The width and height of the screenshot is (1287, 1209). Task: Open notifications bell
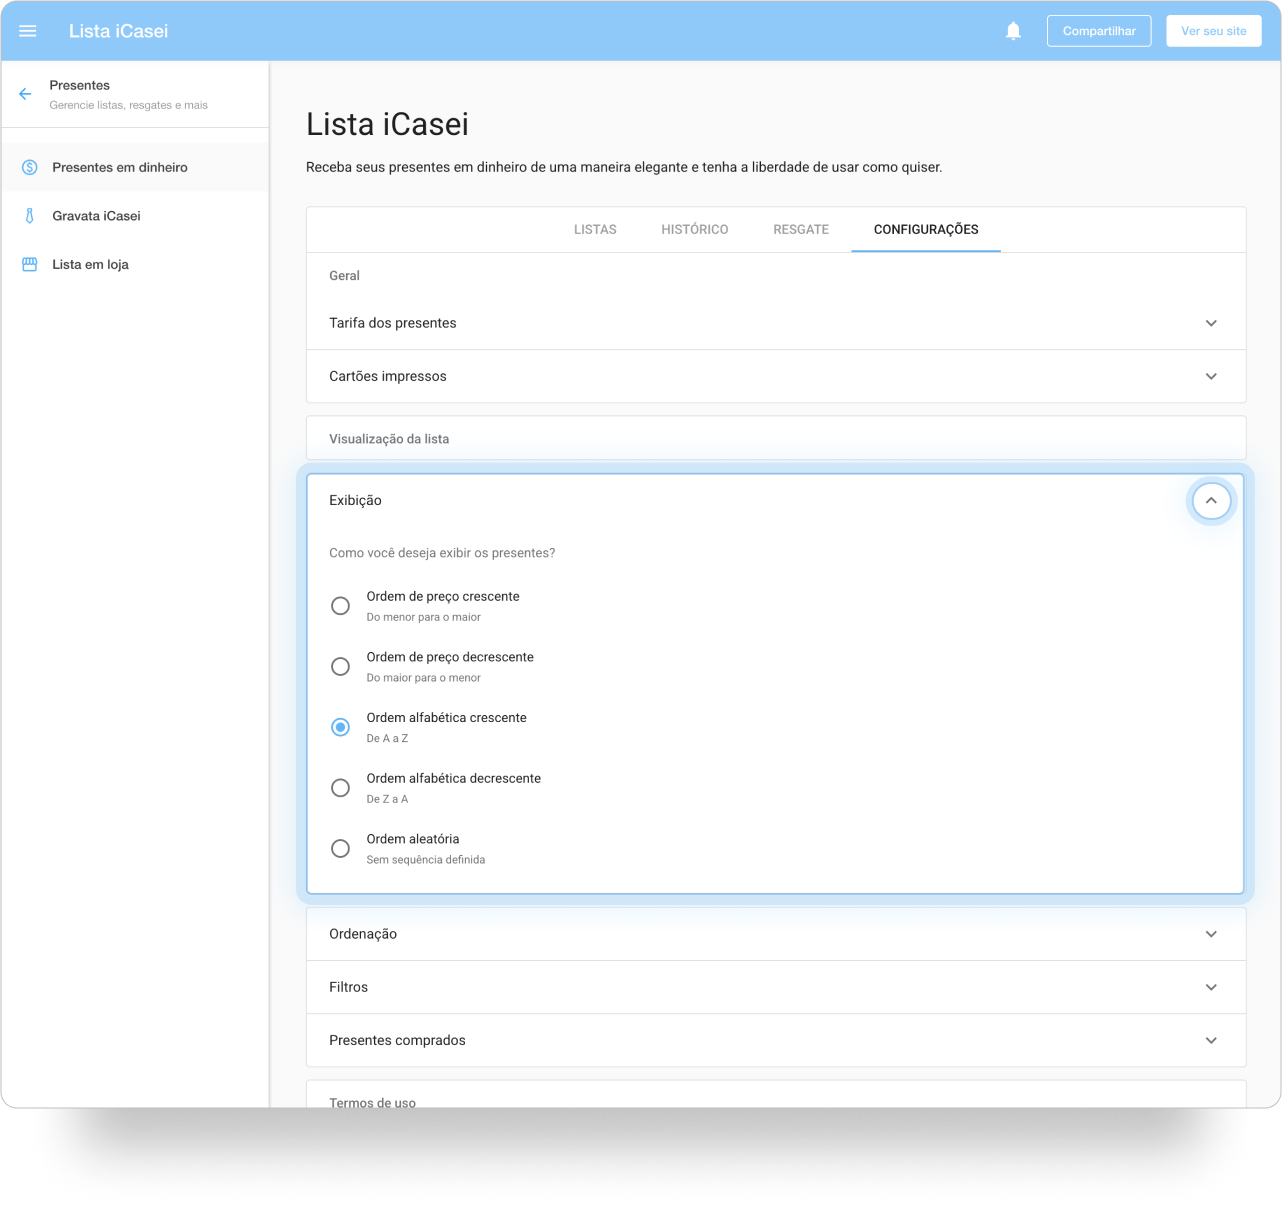pos(1013,31)
